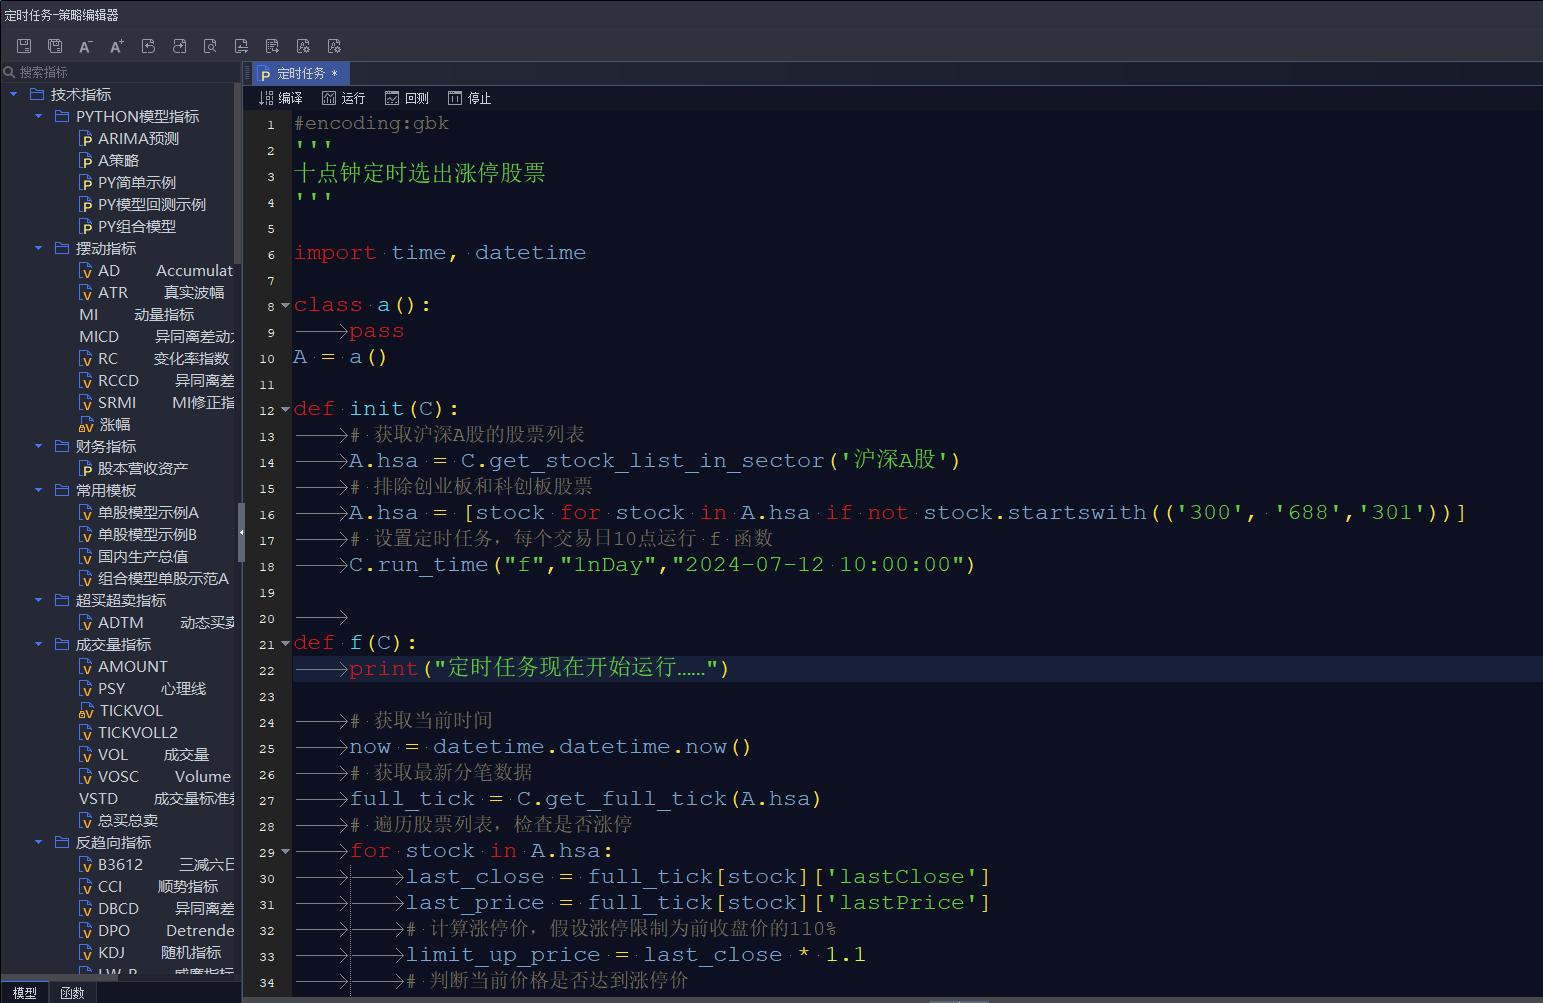Collapse the PYTHON模型指标 folder

point(39,116)
